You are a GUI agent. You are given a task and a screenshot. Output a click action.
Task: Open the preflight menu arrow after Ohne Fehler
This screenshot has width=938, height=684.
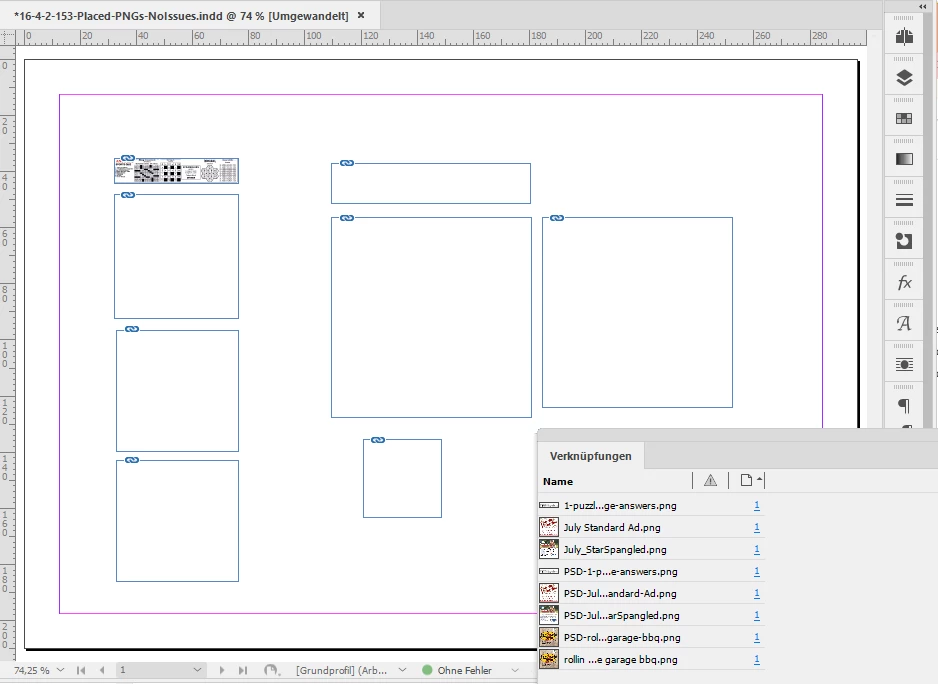pos(515,670)
